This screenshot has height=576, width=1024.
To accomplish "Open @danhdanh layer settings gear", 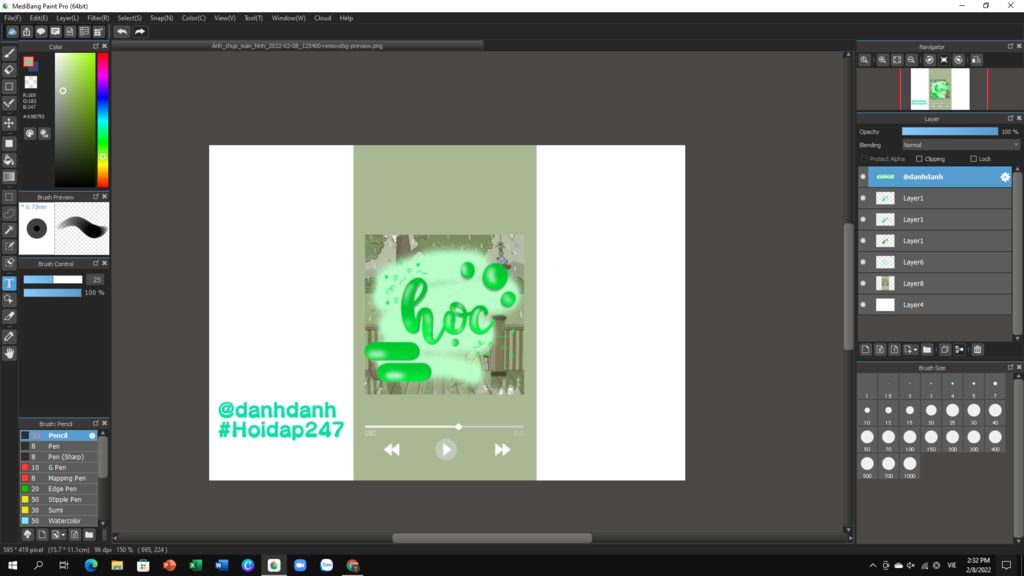I will point(1005,177).
